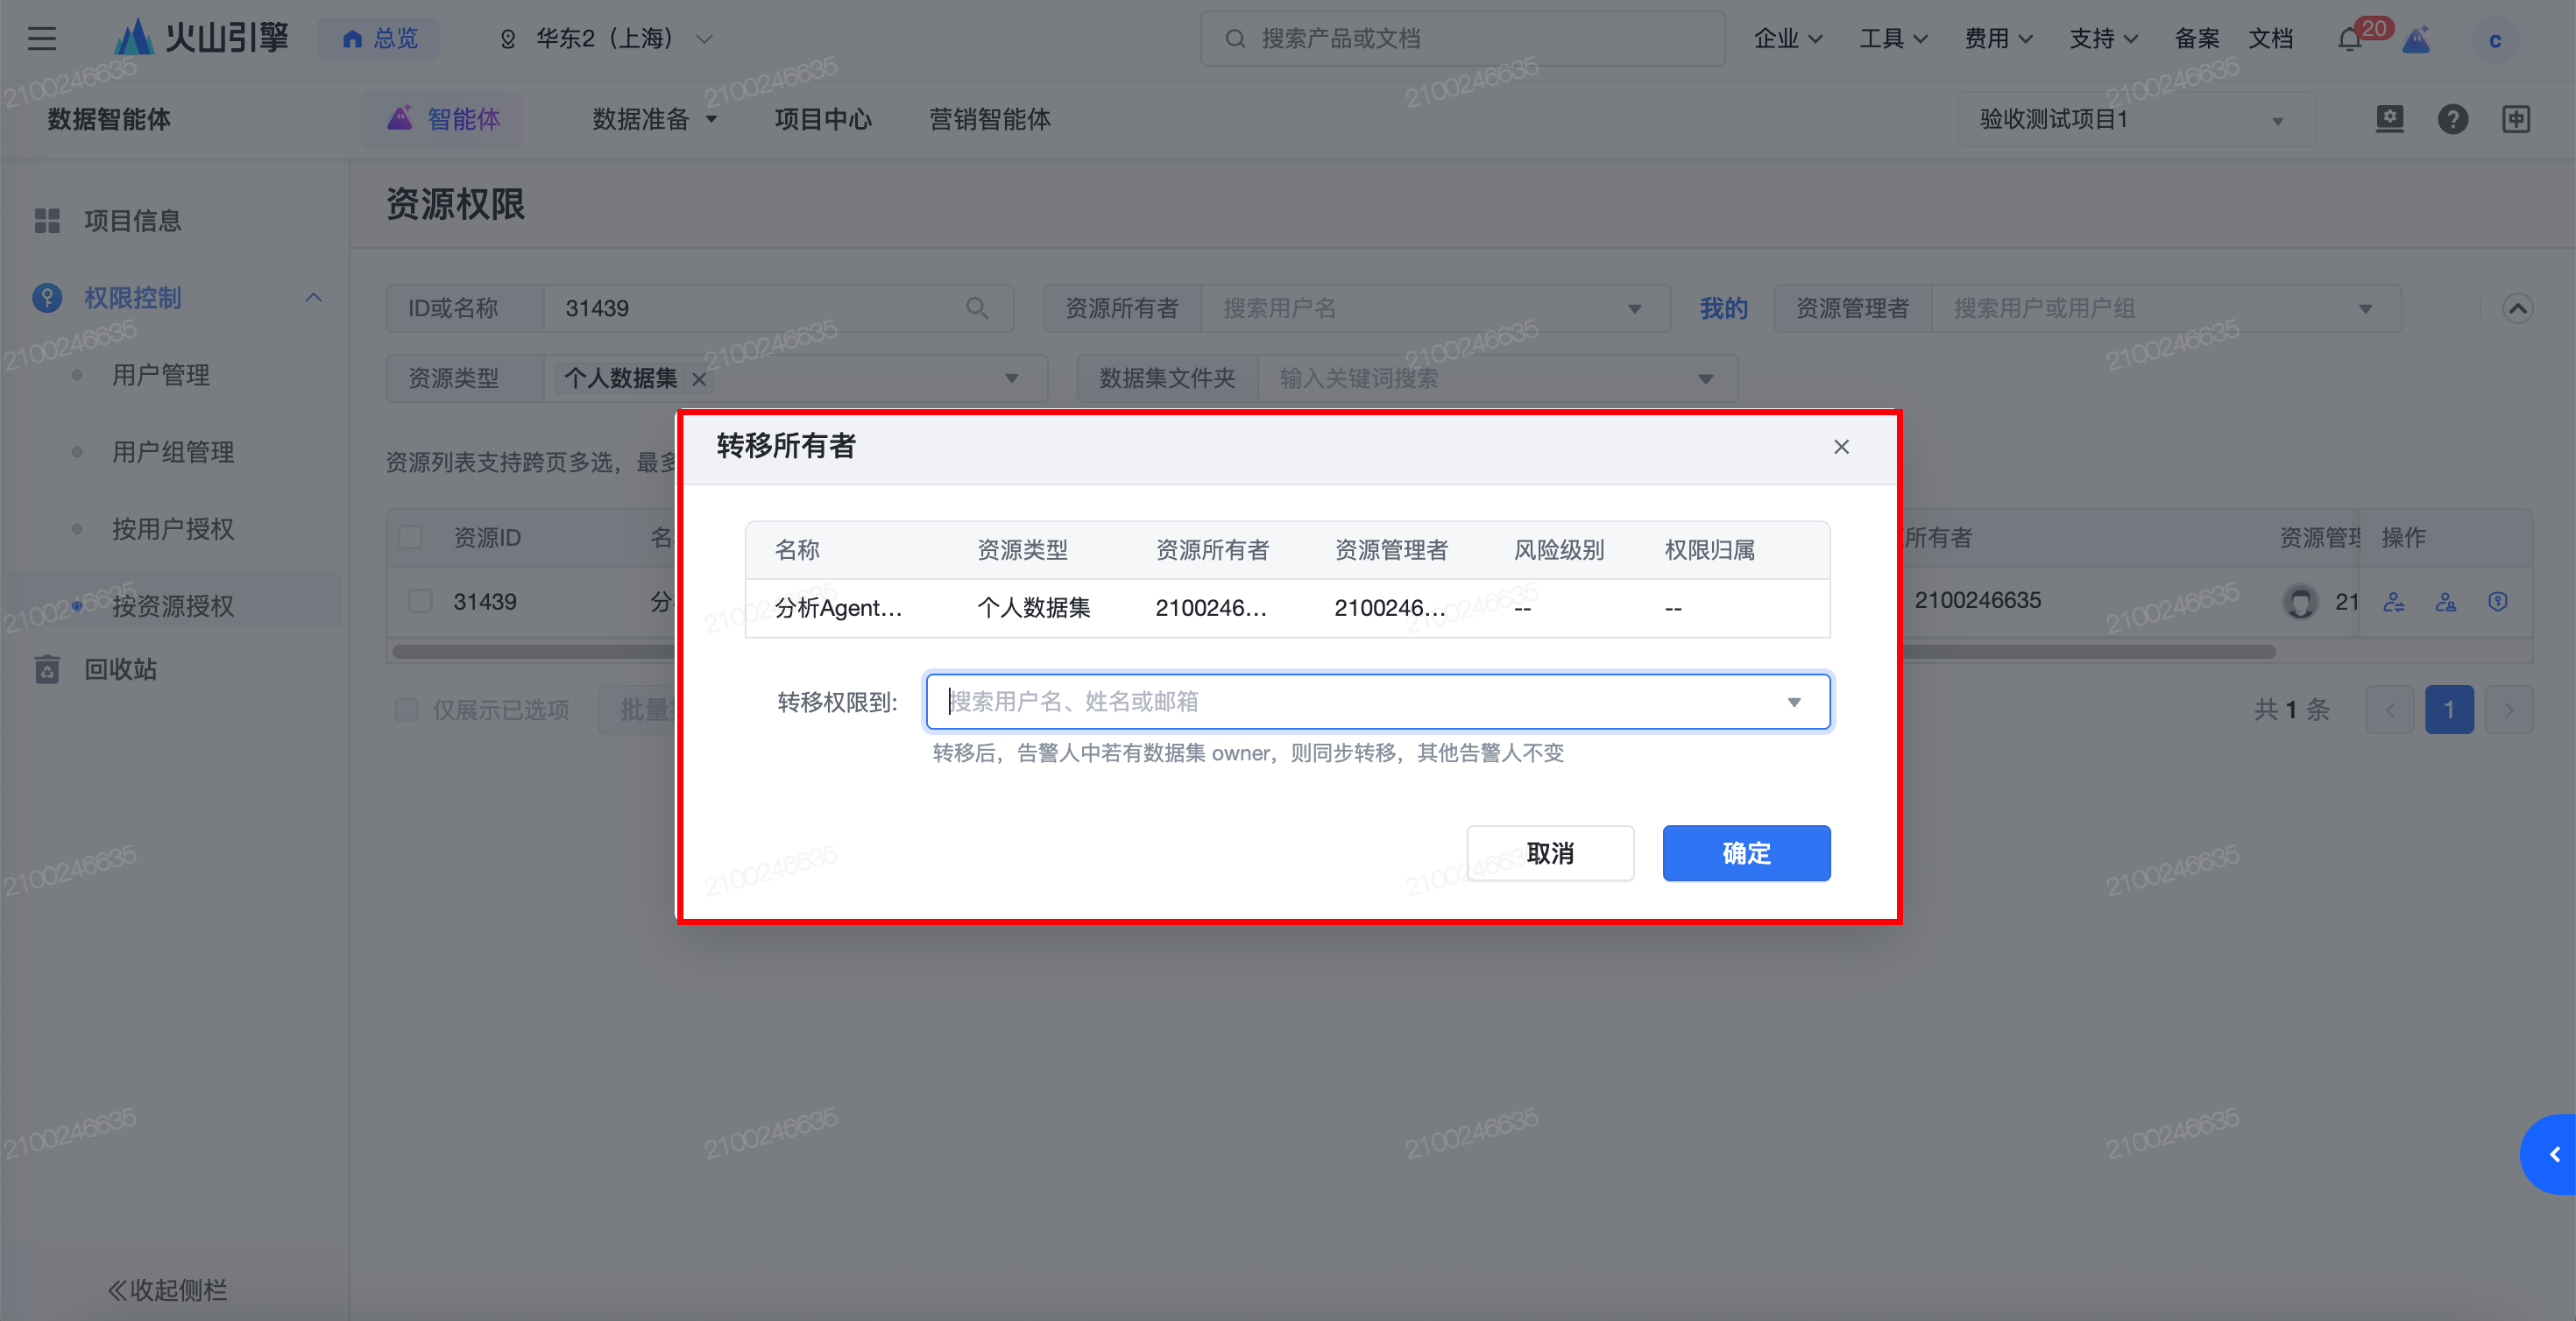2576x1321 pixels.
Task: Close the 转移所有者 dialog
Action: click(1841, 447)
